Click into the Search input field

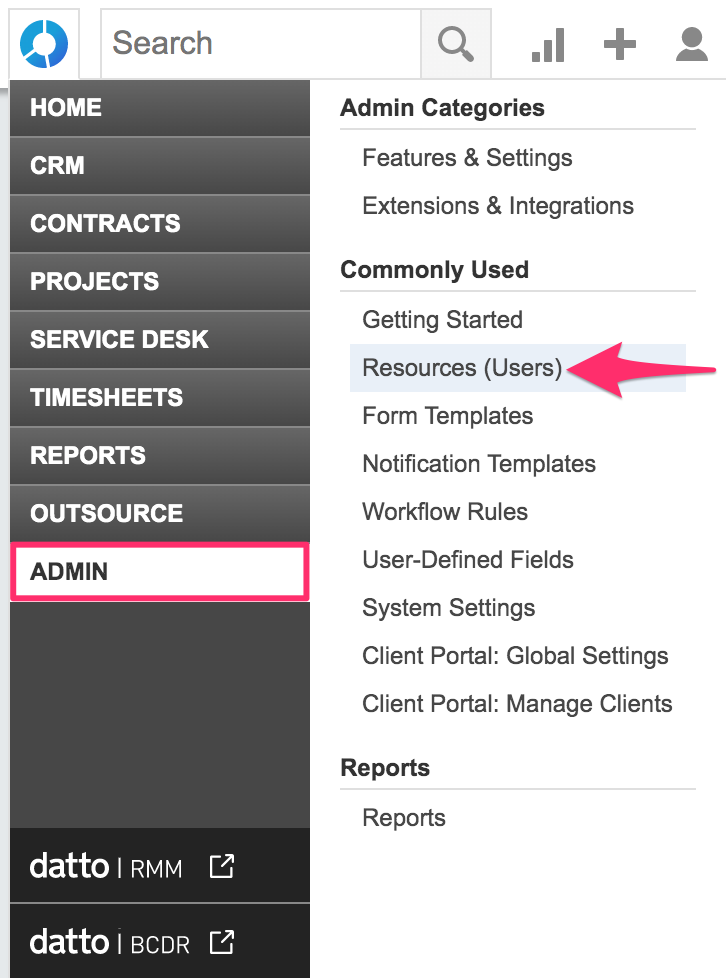click(260, 44)
